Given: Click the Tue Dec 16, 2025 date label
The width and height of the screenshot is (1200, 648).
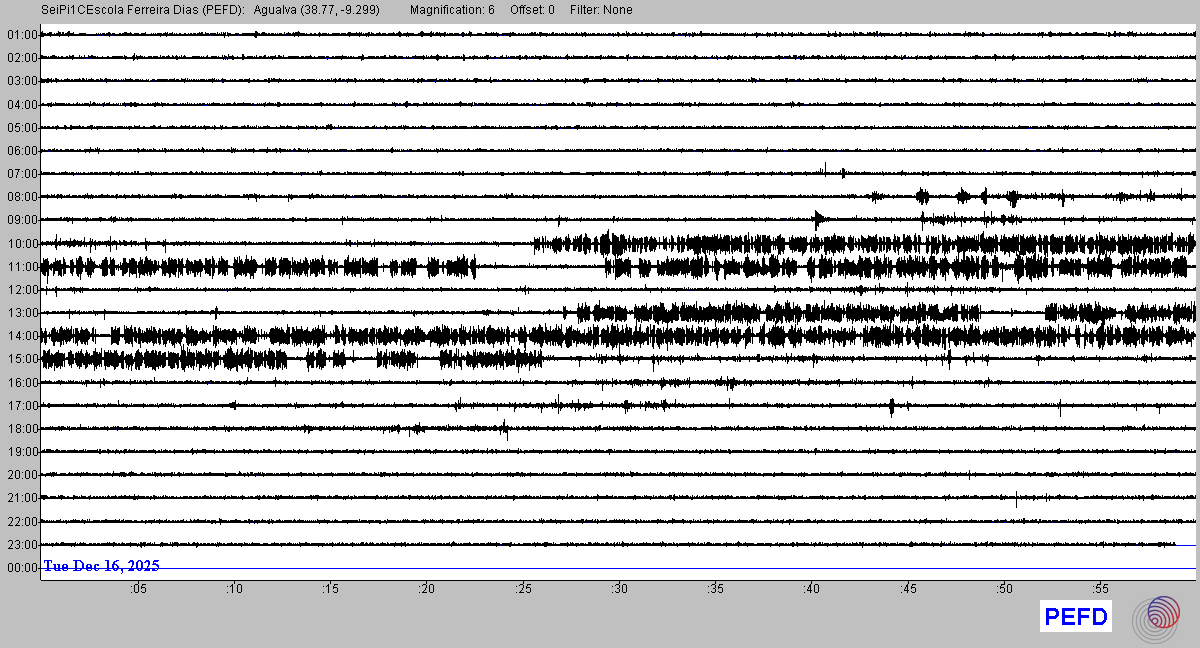Looking at the screenshot, I should click(x=101, y=566).
